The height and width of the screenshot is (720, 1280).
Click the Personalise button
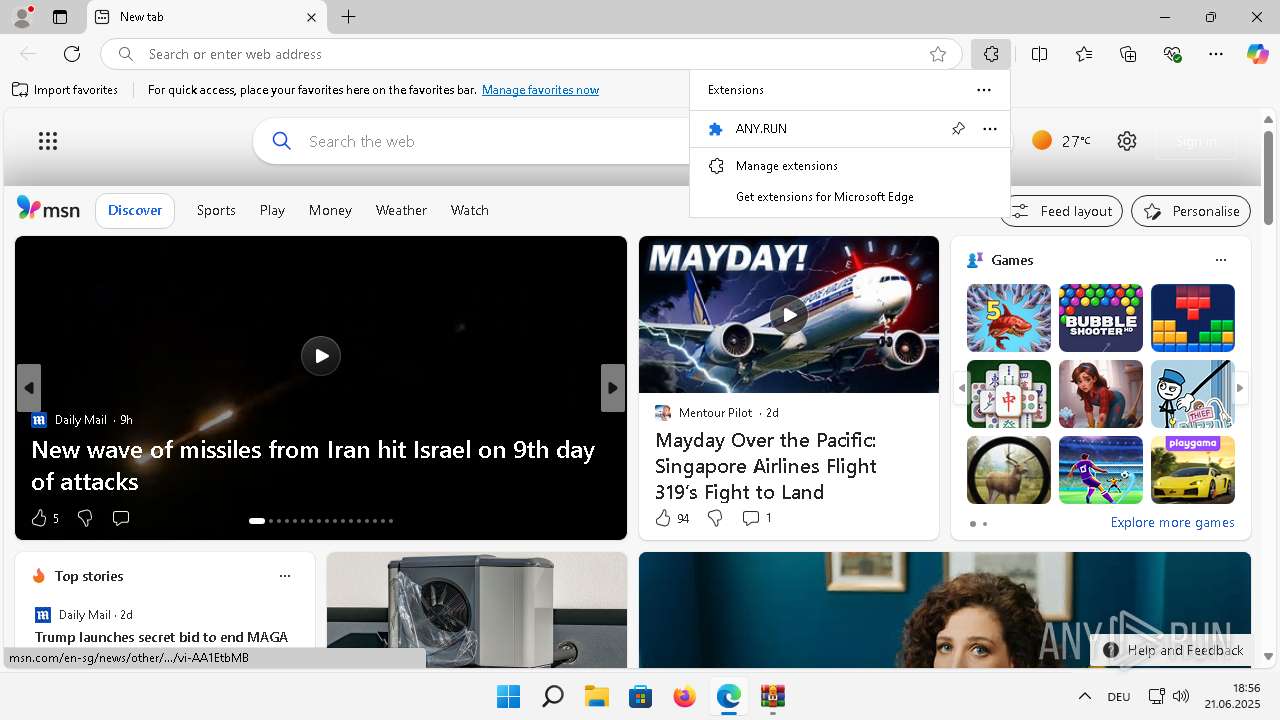point(1191,211)
